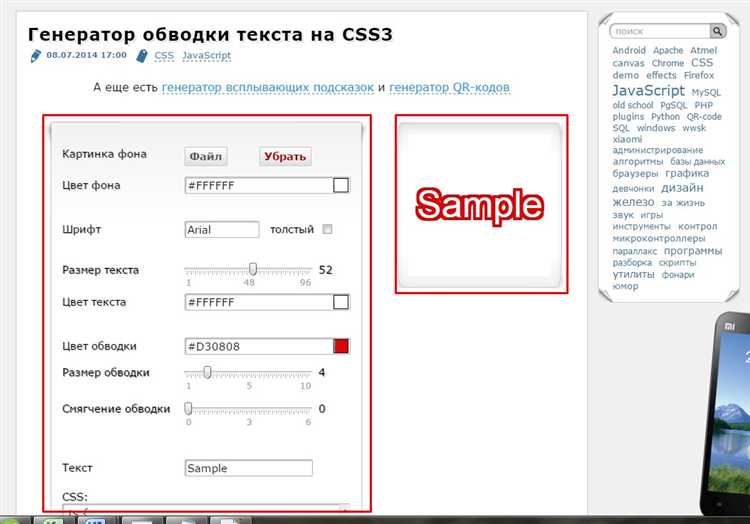Select the large JavaScript tag in sidebar
The width and height of the screenshot is (750, 524).
coord(648,91)
